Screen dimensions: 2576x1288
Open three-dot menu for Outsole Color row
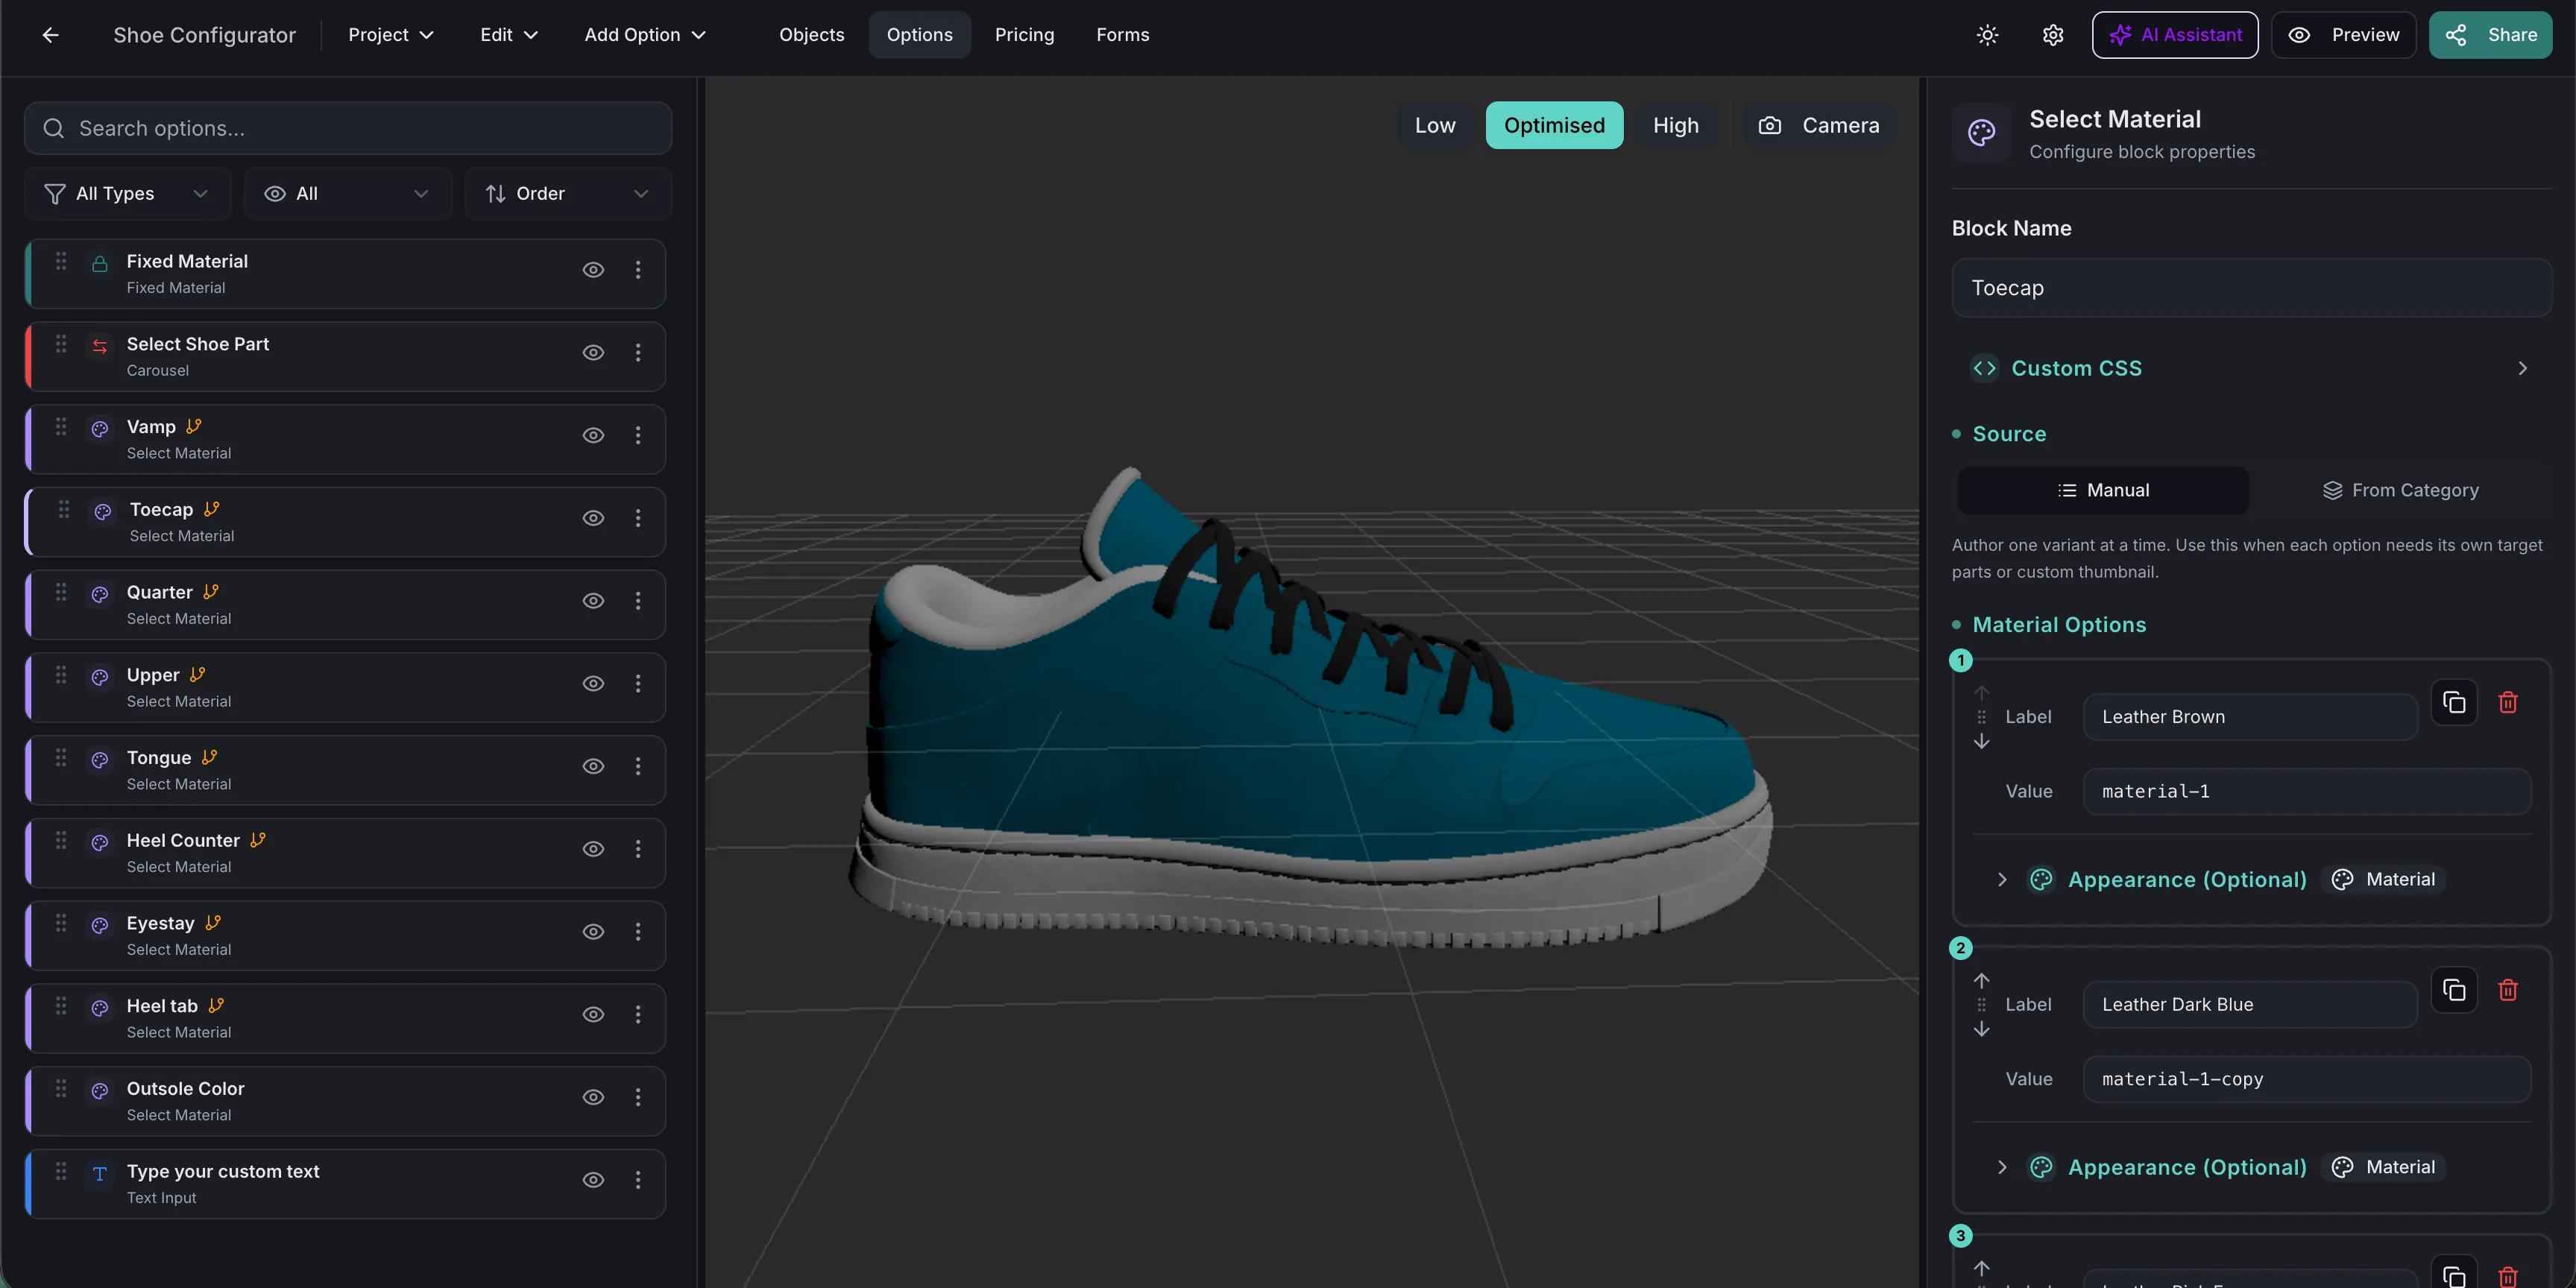(638, 1097)
